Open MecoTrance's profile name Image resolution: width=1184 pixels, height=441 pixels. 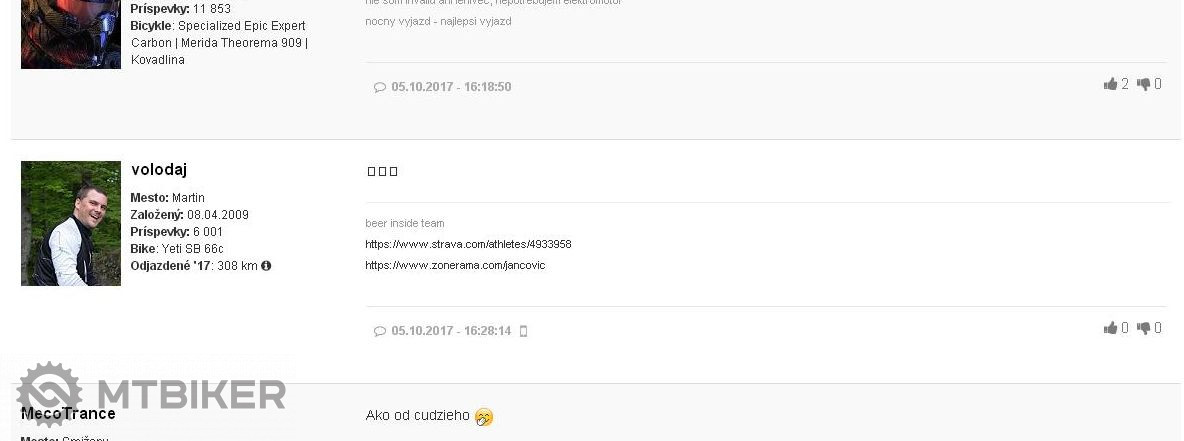pos(68,413)
